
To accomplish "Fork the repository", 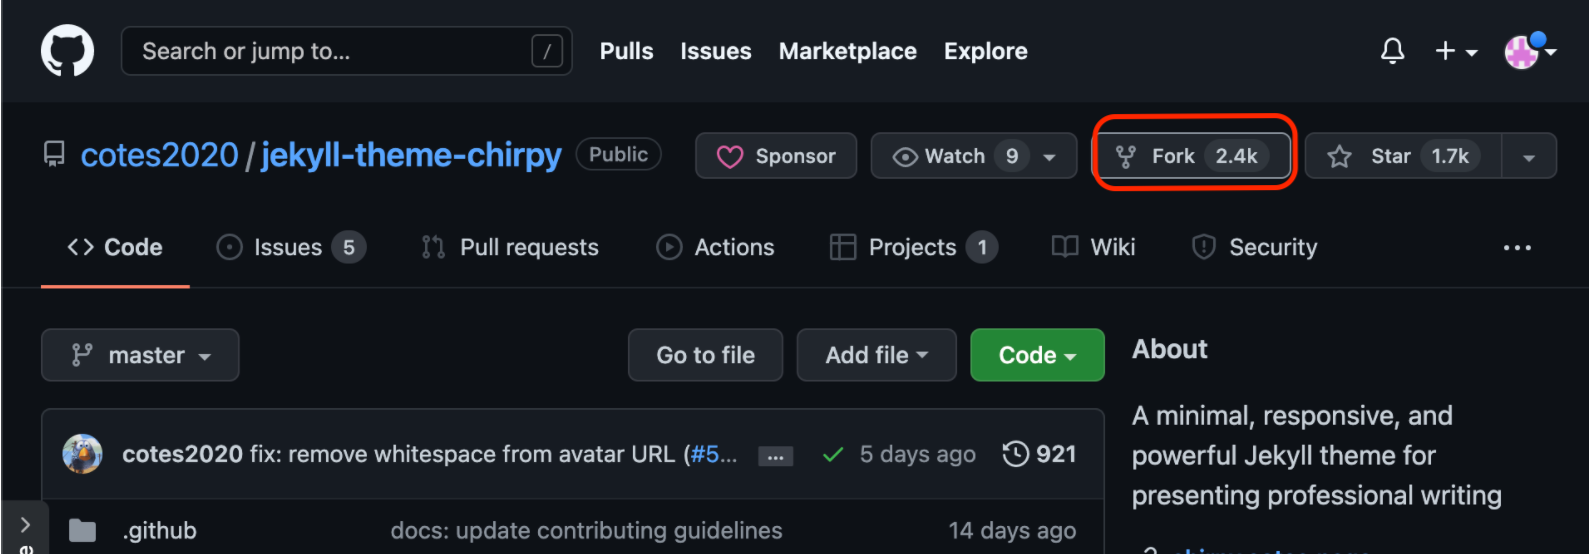I will pyautogui.click(x=1190, y=156).
